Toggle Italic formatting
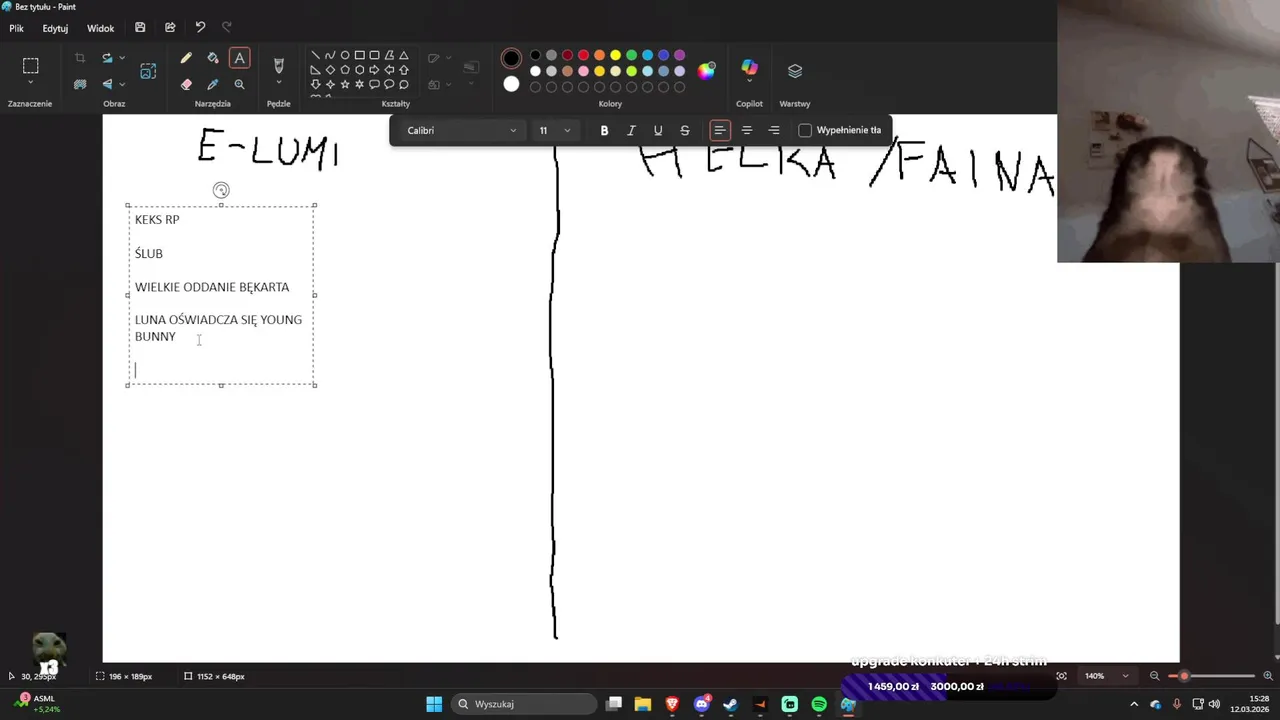Viewport: 1280px width, 720px height. click(x=631, y=130)
